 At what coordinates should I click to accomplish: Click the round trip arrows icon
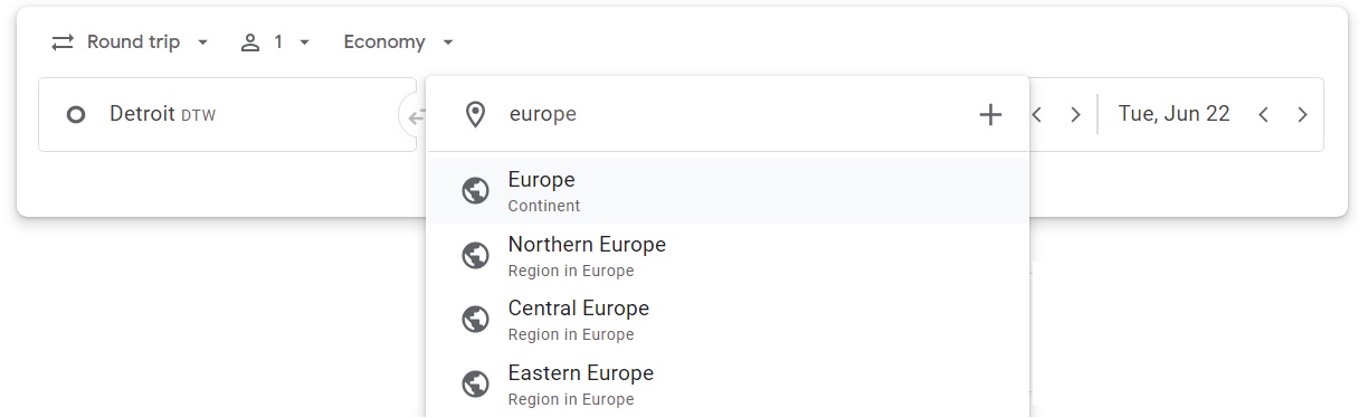pos(64,42)
